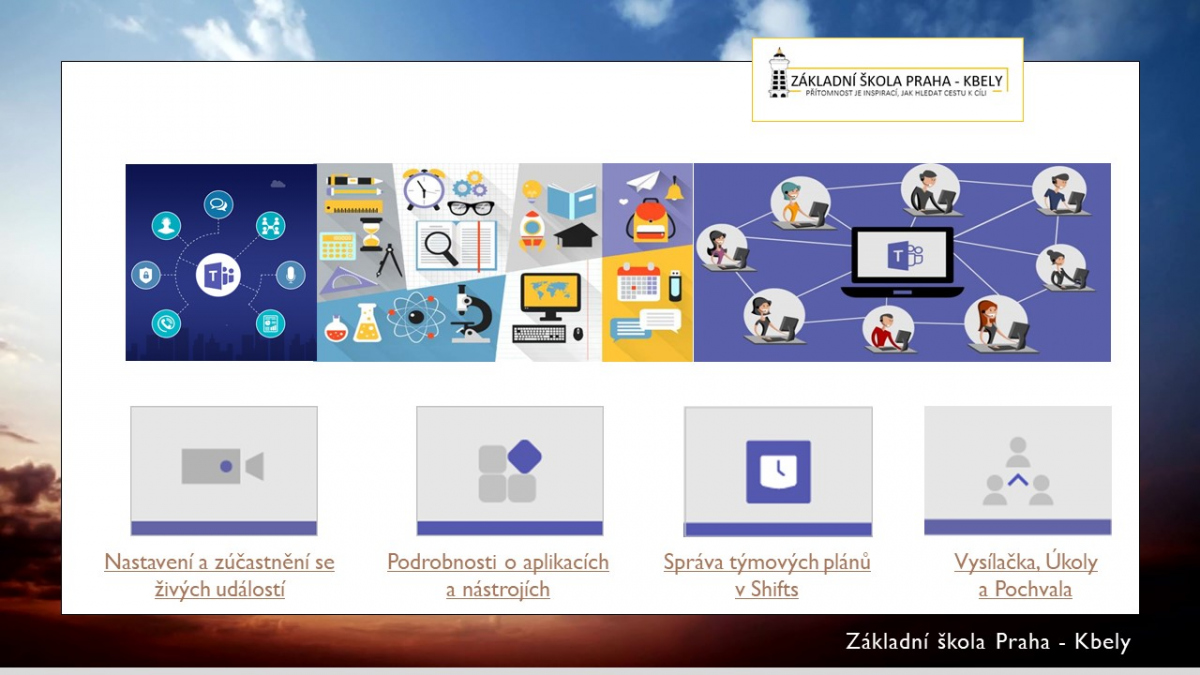The image size is (1200, 675).
Task: Click the microphone icon in Teams banner
Action: [291, 273]
